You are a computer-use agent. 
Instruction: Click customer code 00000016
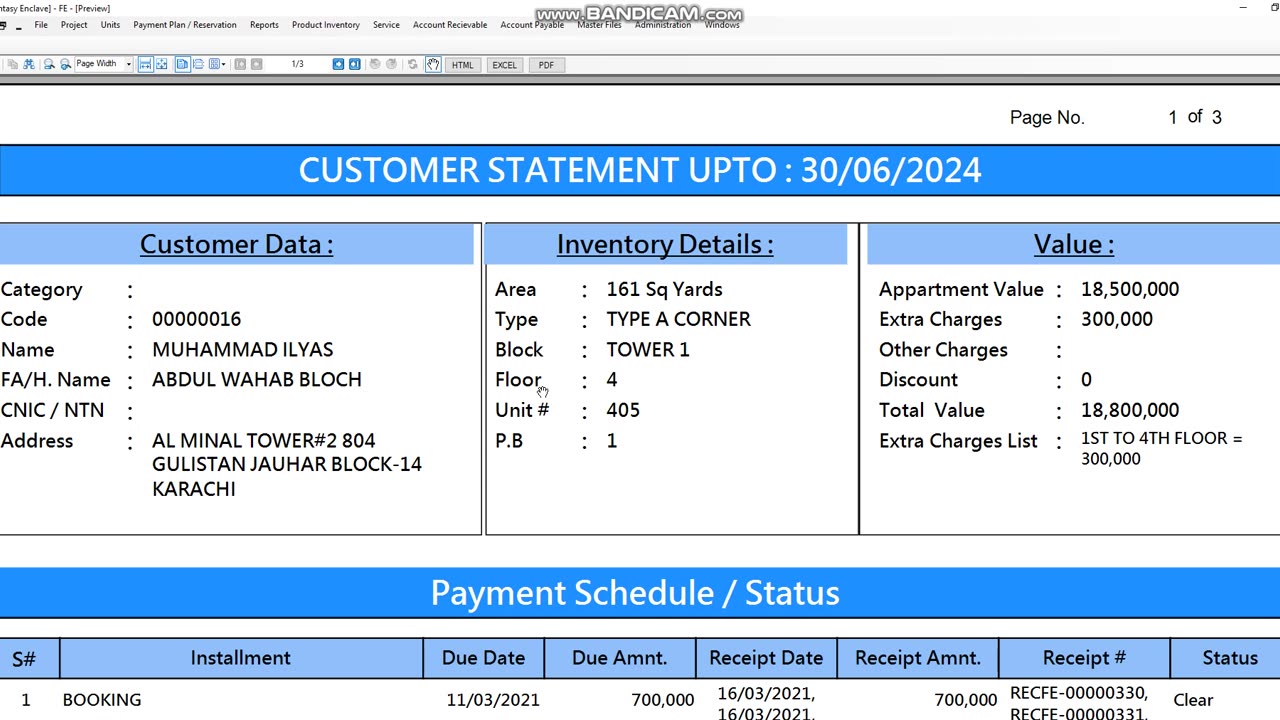[x=196, y=319]
